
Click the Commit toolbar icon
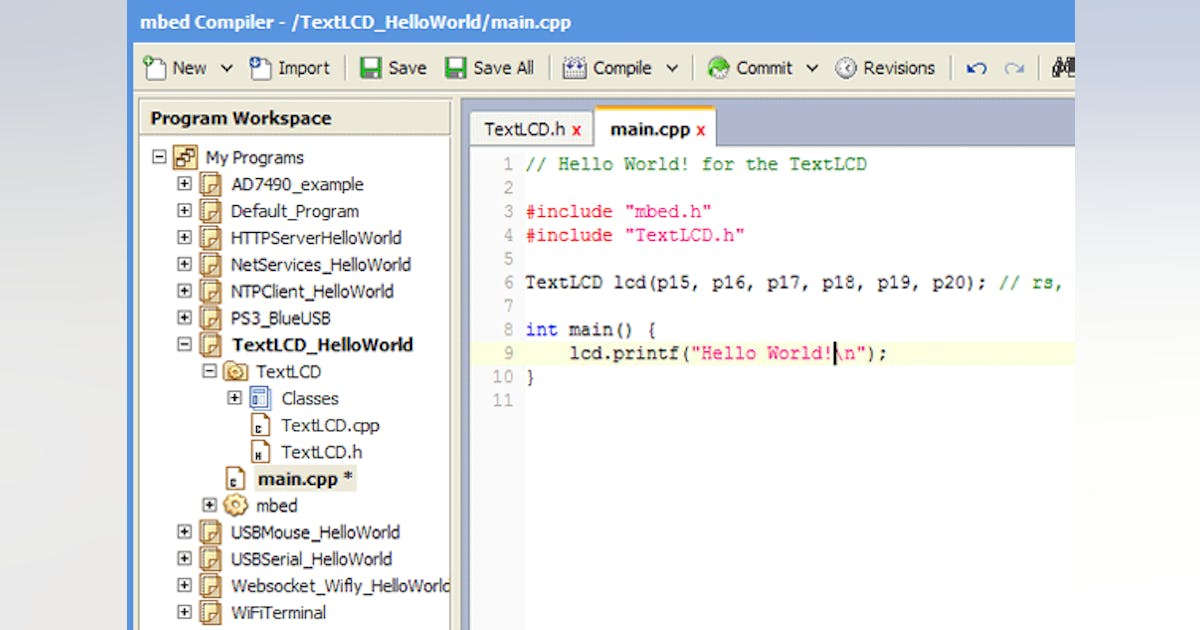pos(719,67)
